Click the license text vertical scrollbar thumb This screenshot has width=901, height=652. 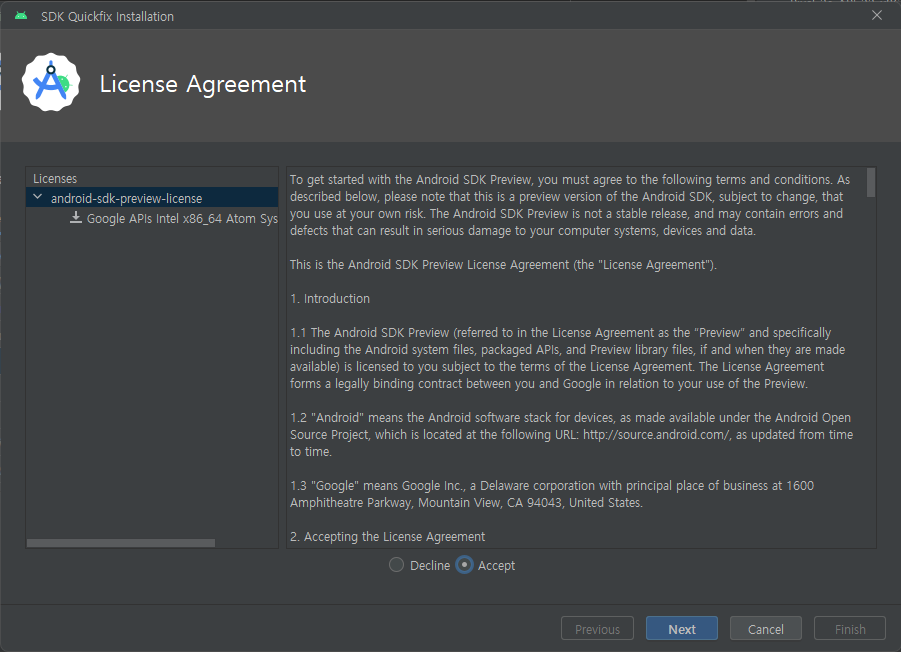(x=871, y=183)
